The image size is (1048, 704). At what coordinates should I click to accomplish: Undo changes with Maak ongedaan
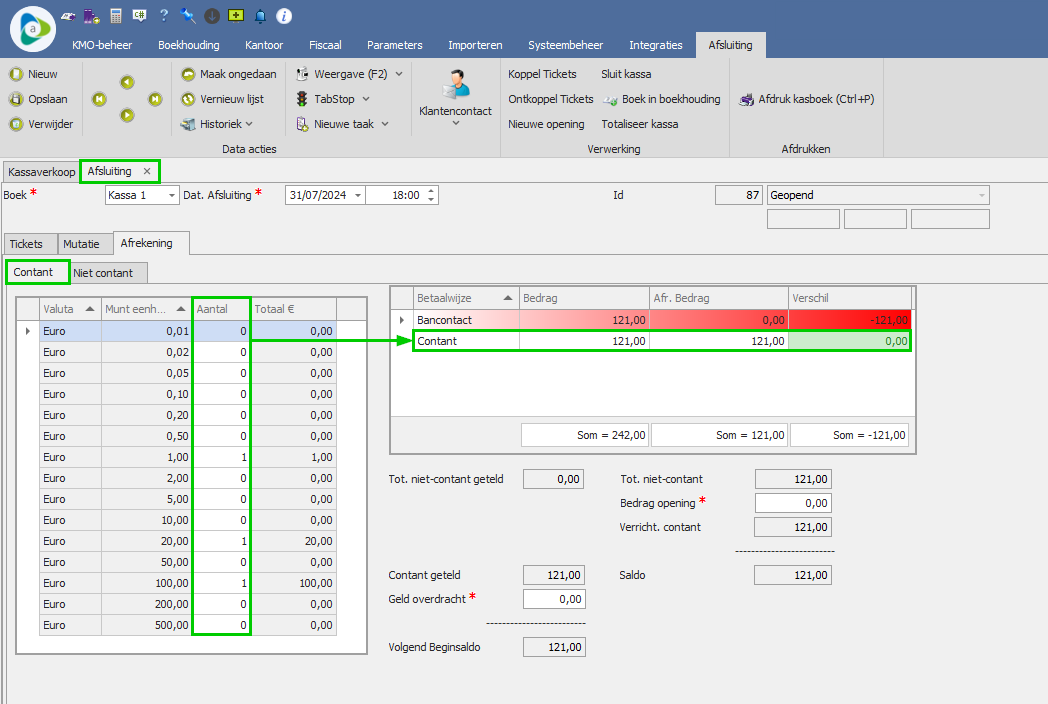coord(229,74)
